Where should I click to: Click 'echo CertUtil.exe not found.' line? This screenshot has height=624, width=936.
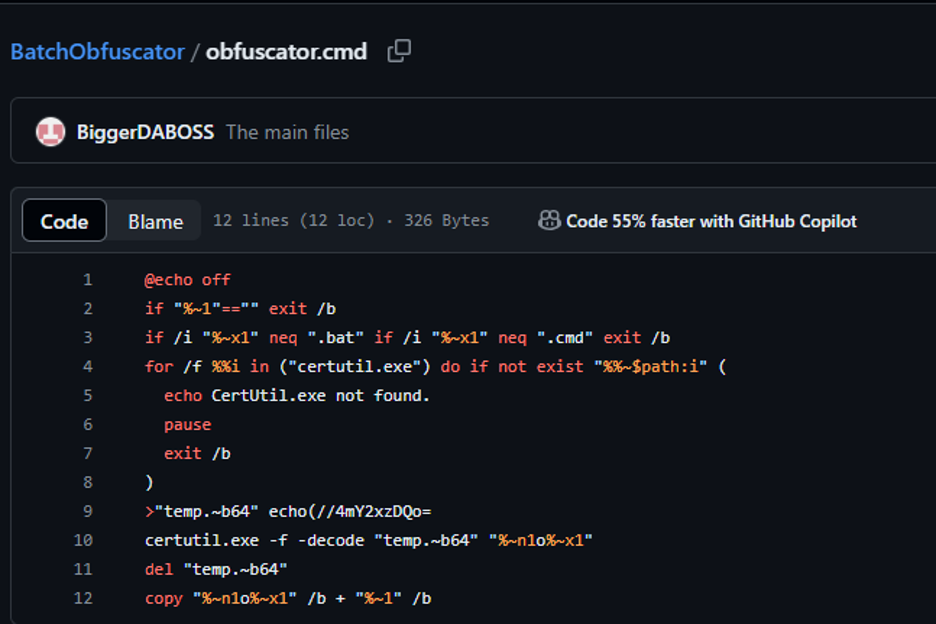(x=297, y=395)
